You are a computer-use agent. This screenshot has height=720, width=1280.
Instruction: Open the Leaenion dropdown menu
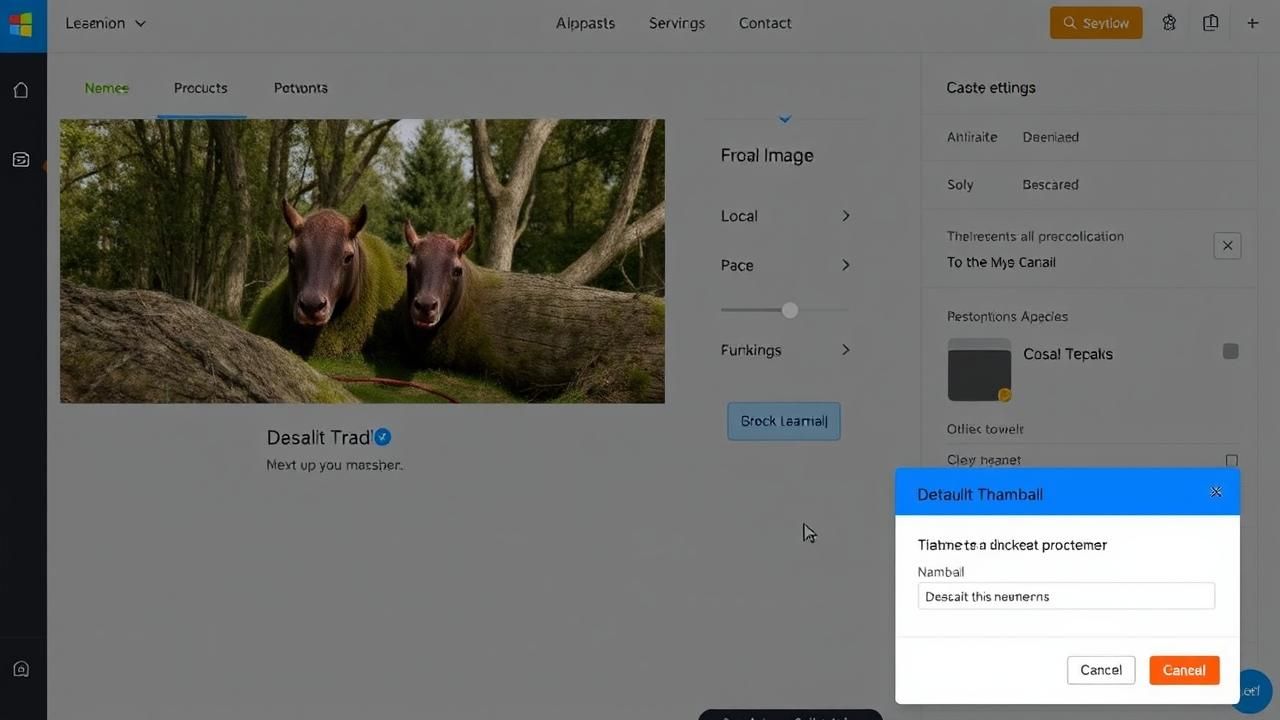[105, 23]
